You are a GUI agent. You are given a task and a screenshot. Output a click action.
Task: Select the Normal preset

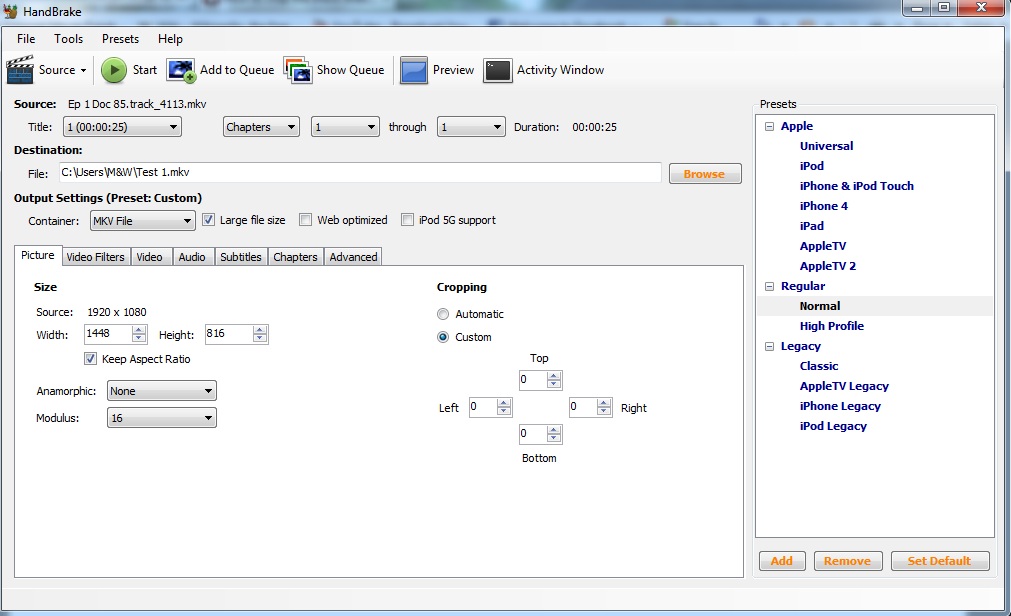click(x=820, y=306)
